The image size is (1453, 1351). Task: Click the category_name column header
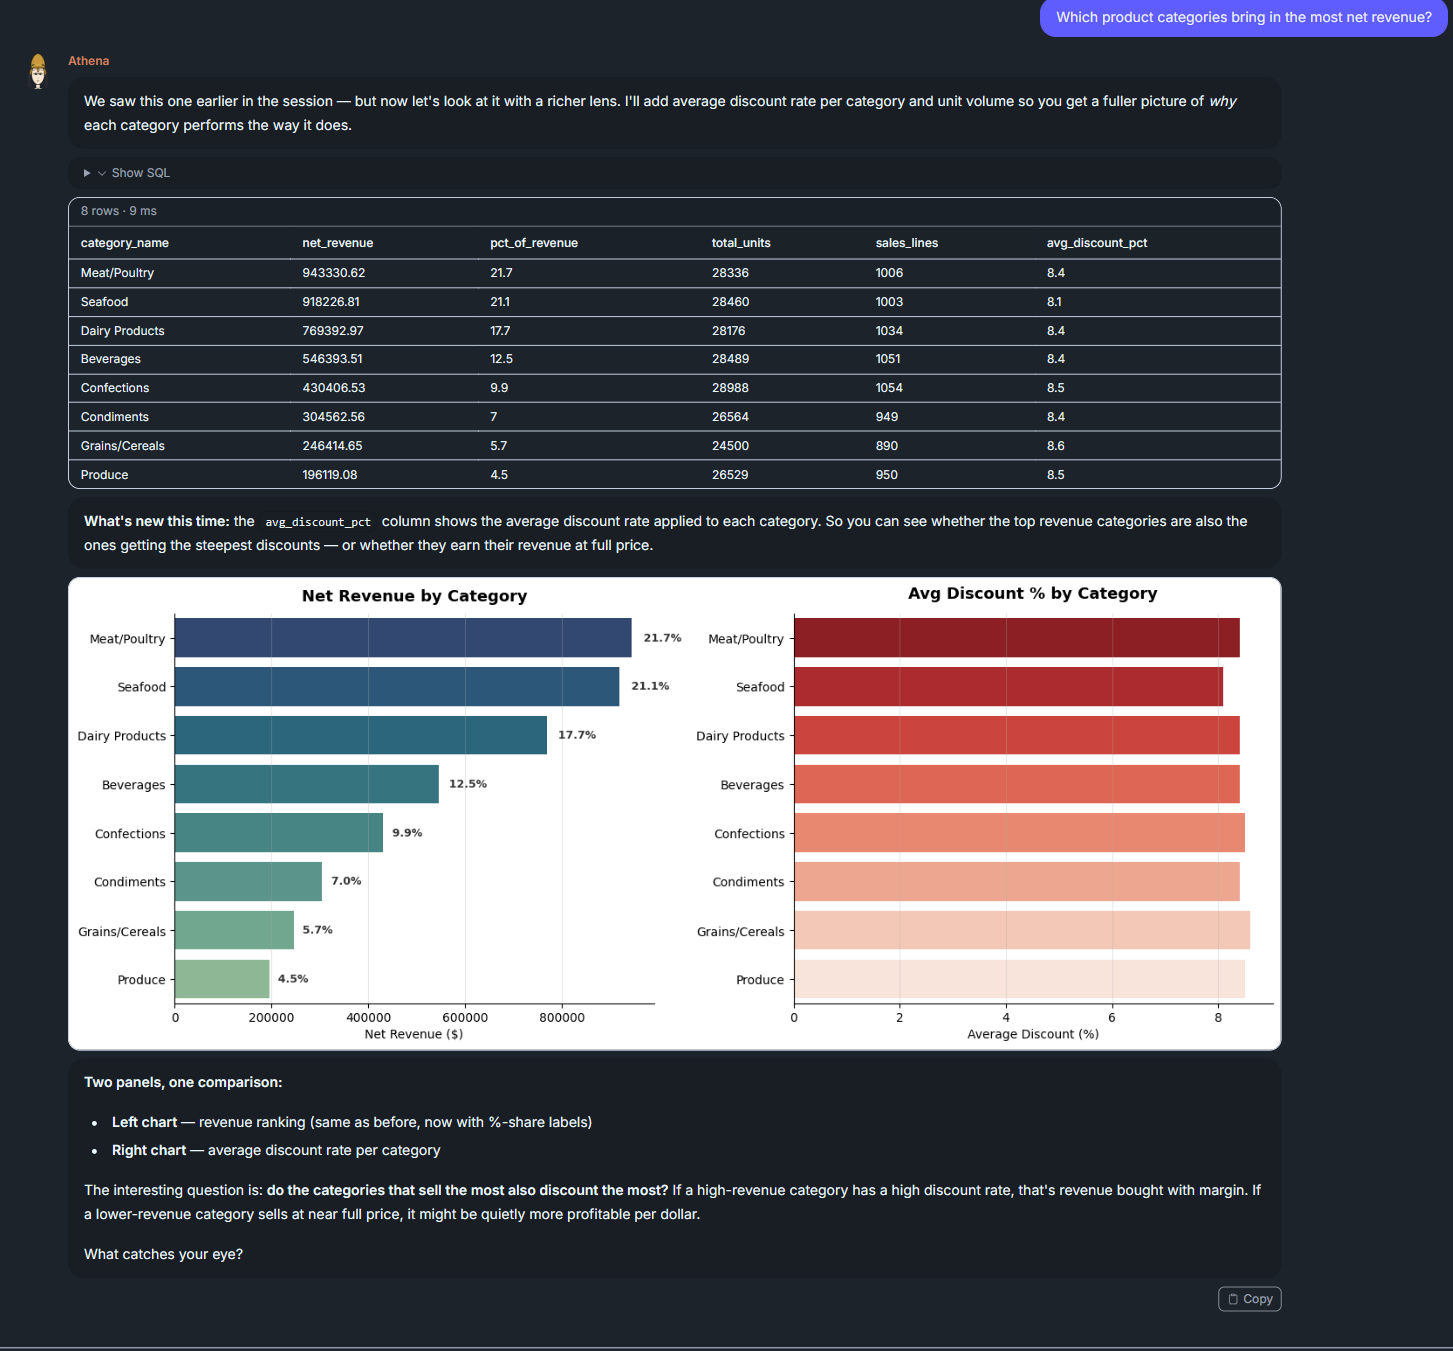[125, 243]
